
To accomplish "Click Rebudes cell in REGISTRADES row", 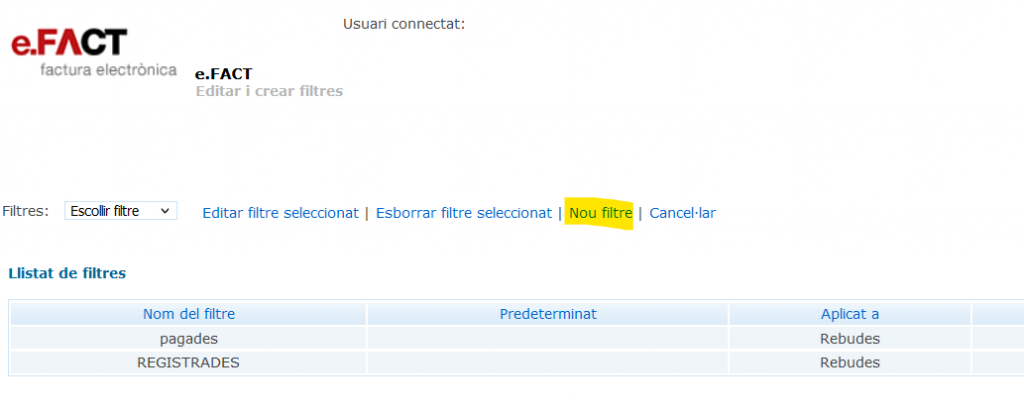I will point(850,362).
